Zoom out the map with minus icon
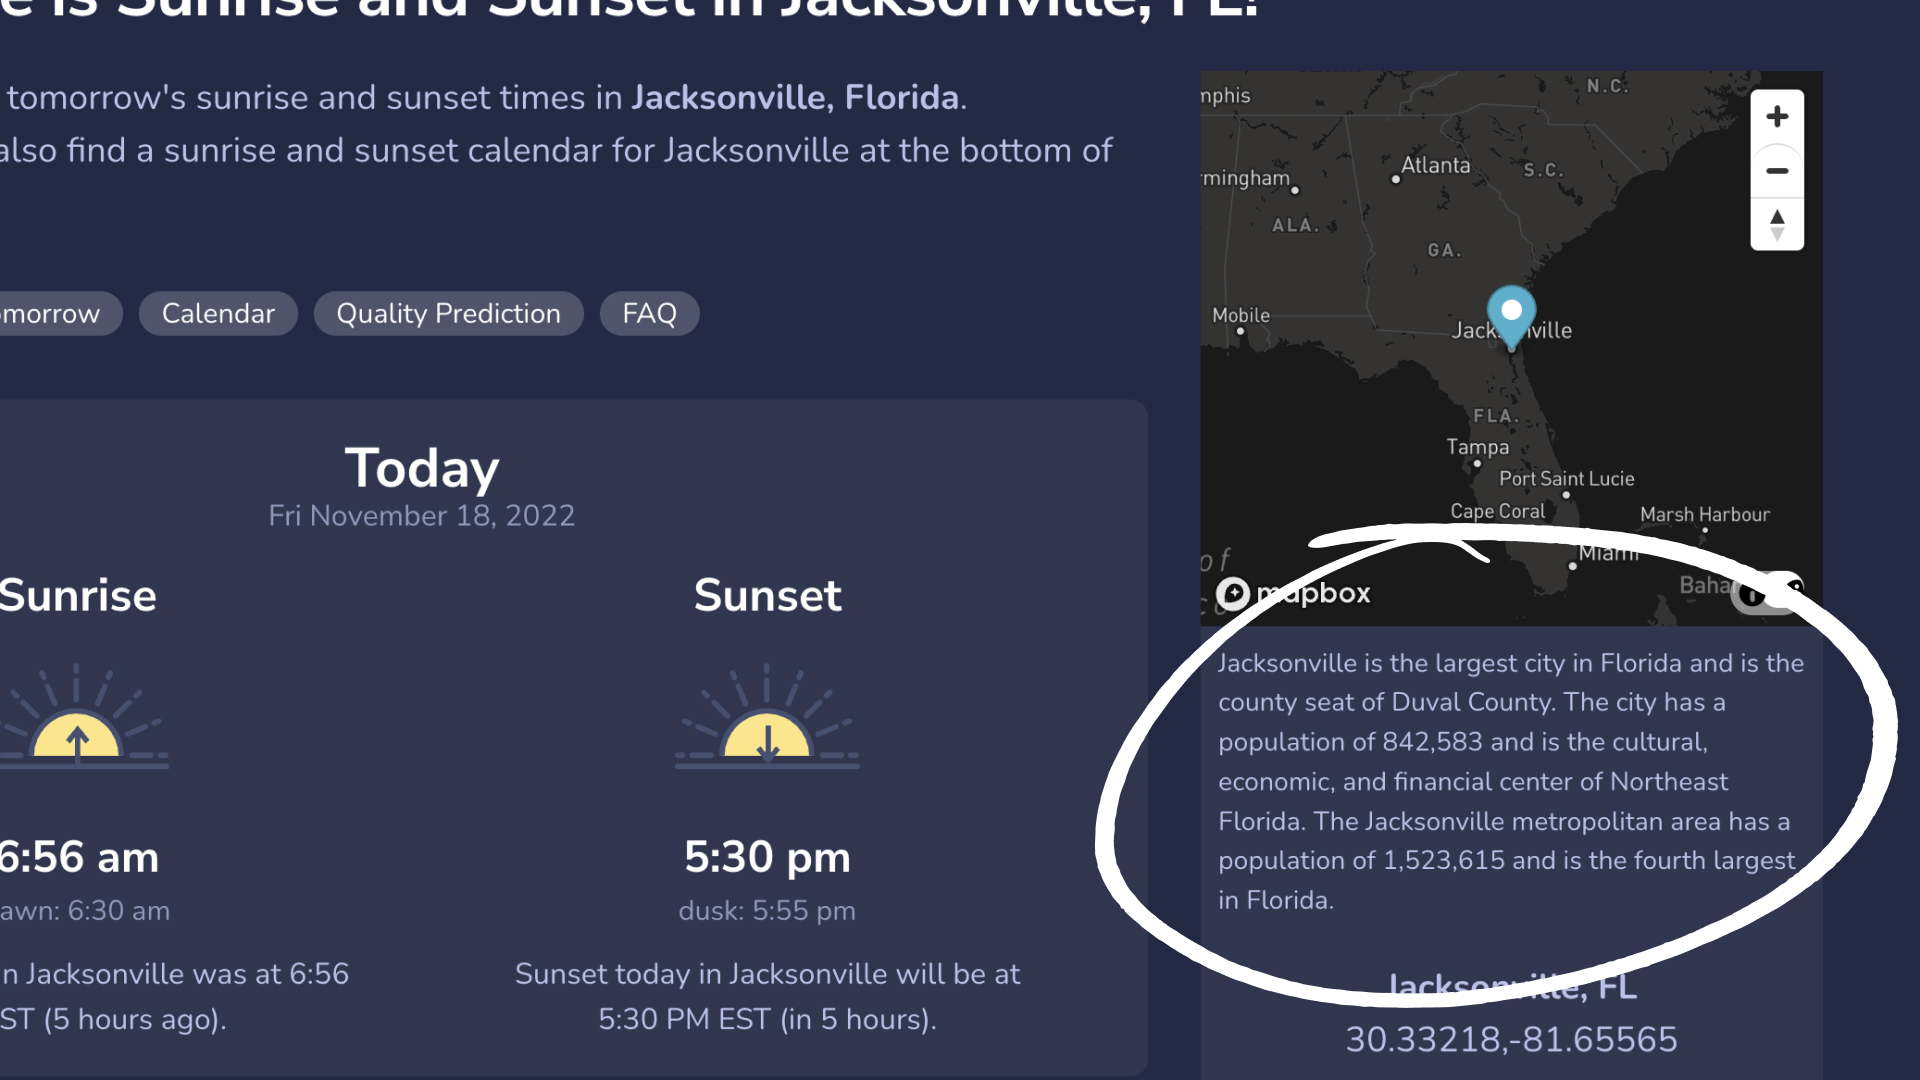Image resolution: width=1920 pixels, height=1080 pixels. click(x=1777, y=171)
